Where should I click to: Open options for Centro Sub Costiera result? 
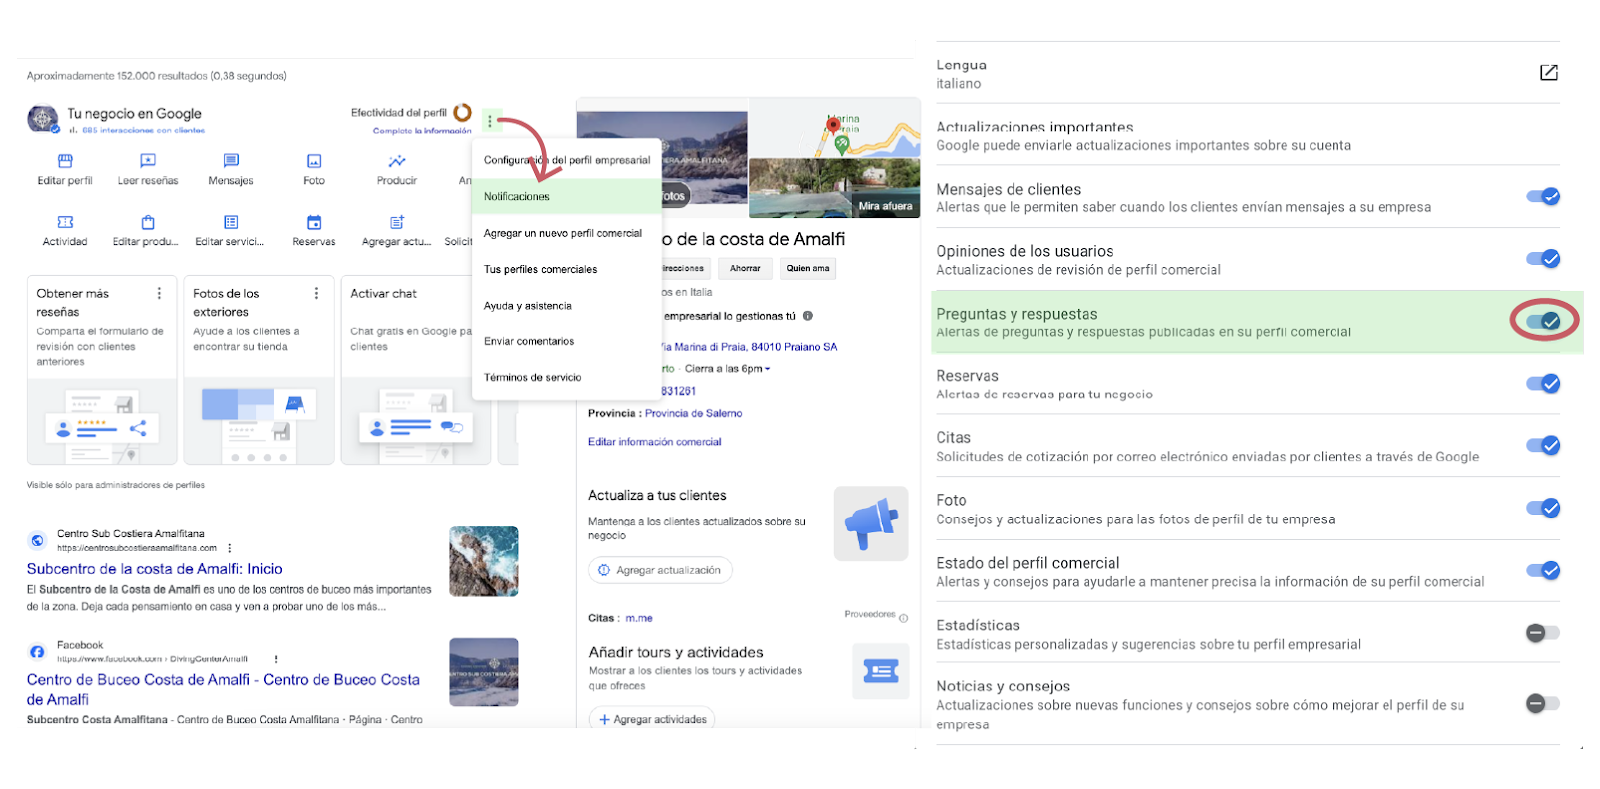[x=230, y=548]
